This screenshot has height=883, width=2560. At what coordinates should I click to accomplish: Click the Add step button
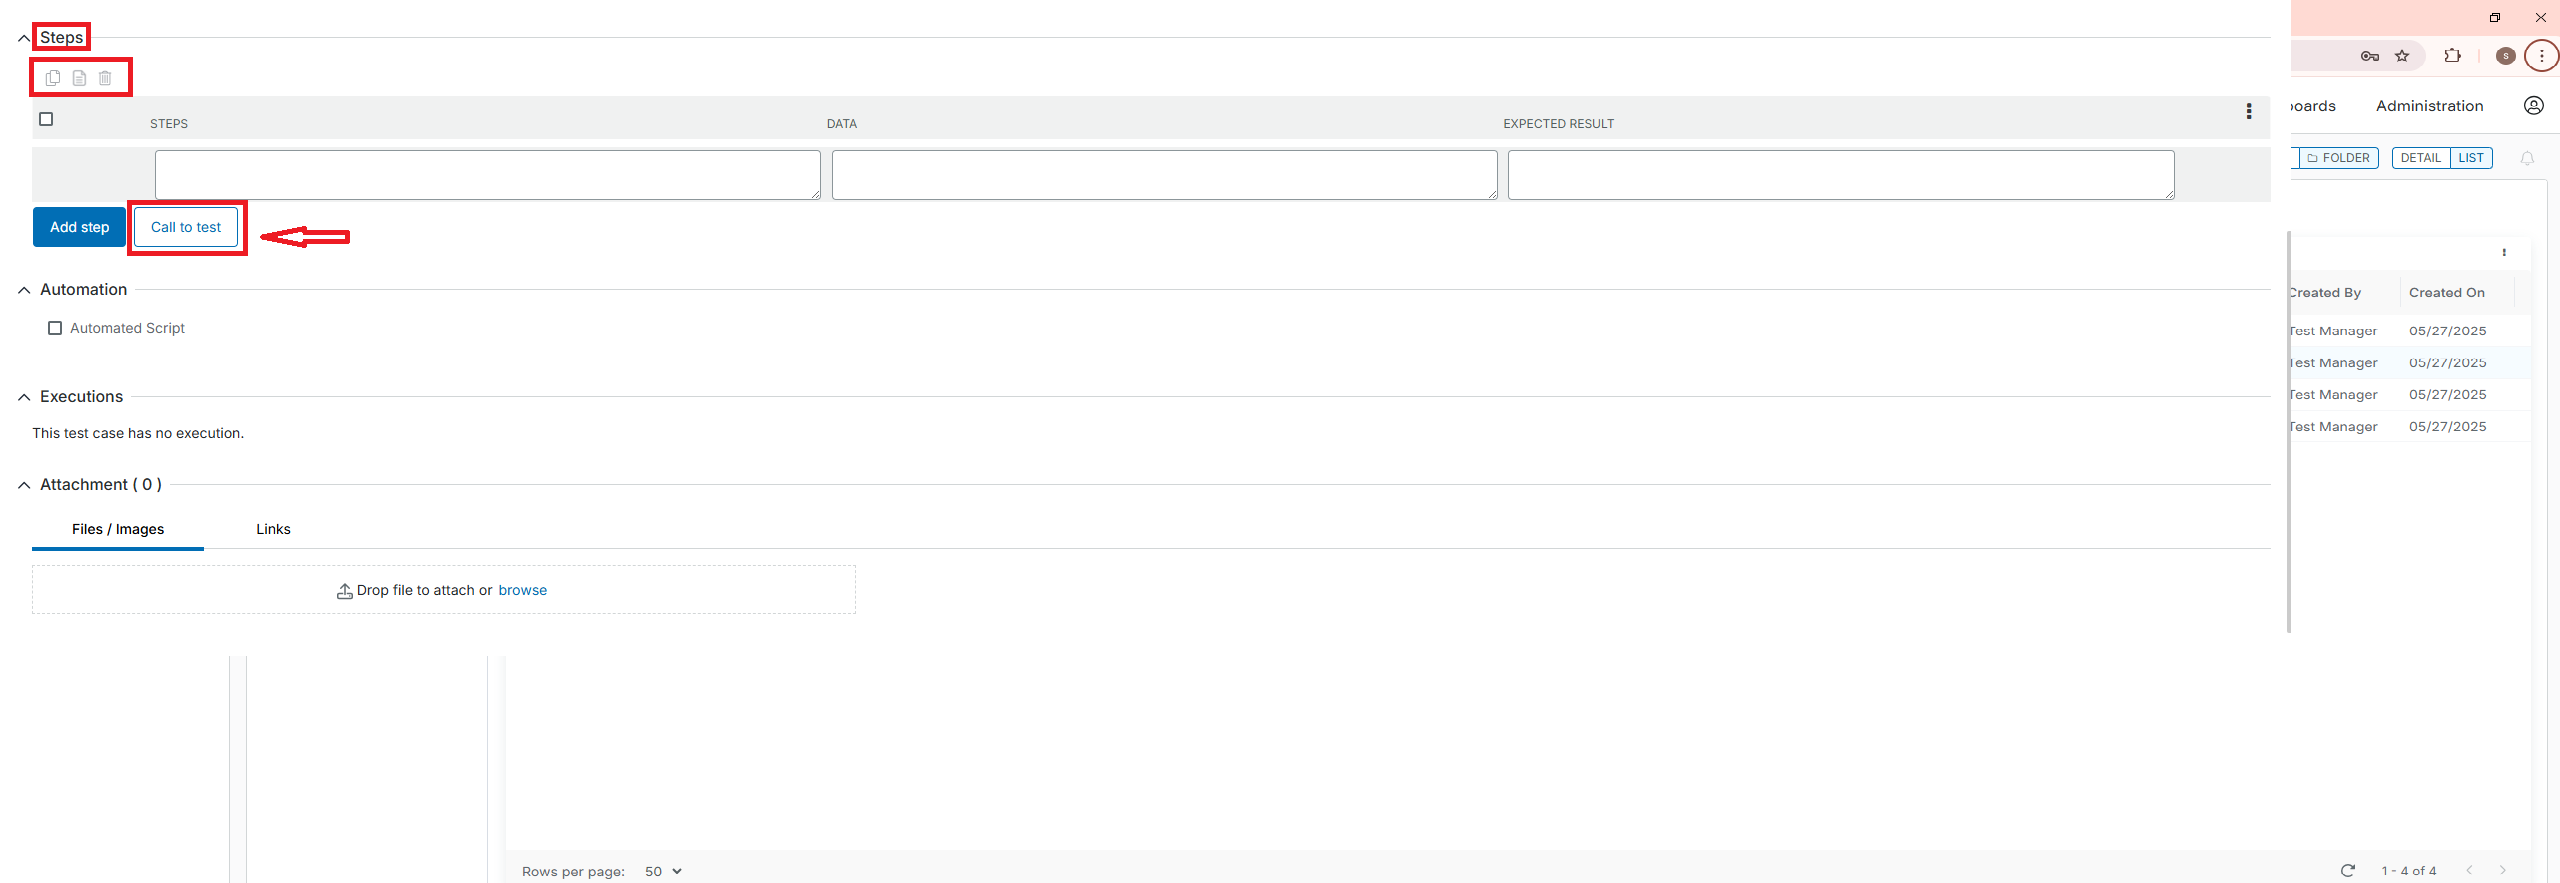pyautogui.click(x=78, y=227)
